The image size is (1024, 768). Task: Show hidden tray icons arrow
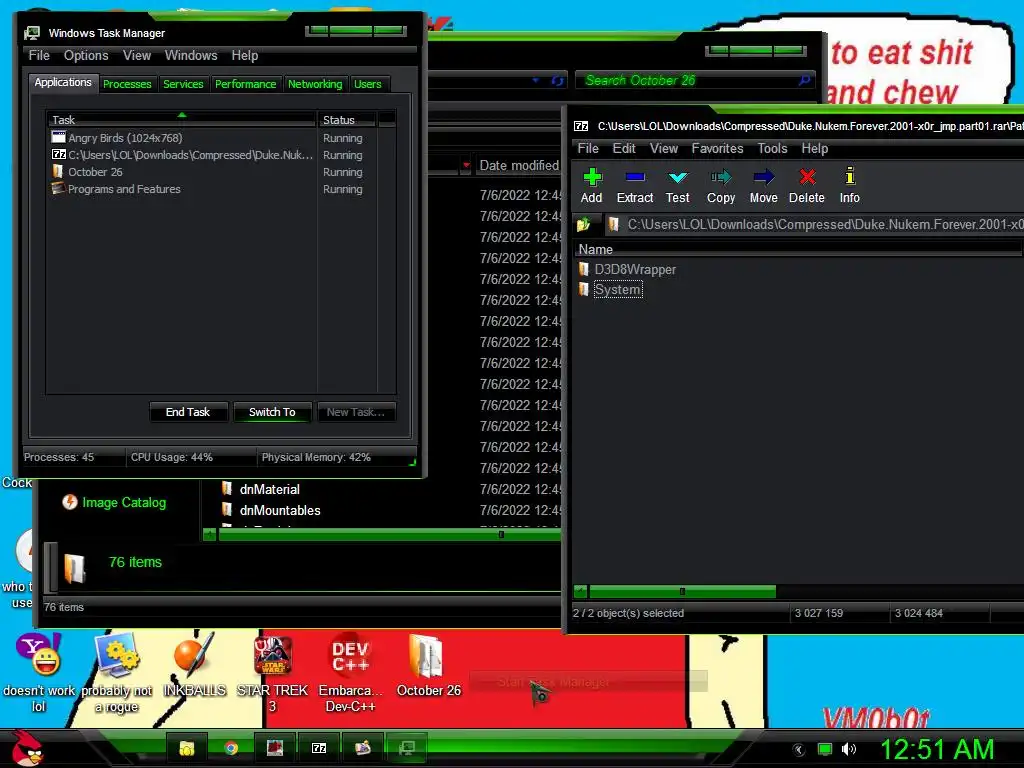point(799,749)
